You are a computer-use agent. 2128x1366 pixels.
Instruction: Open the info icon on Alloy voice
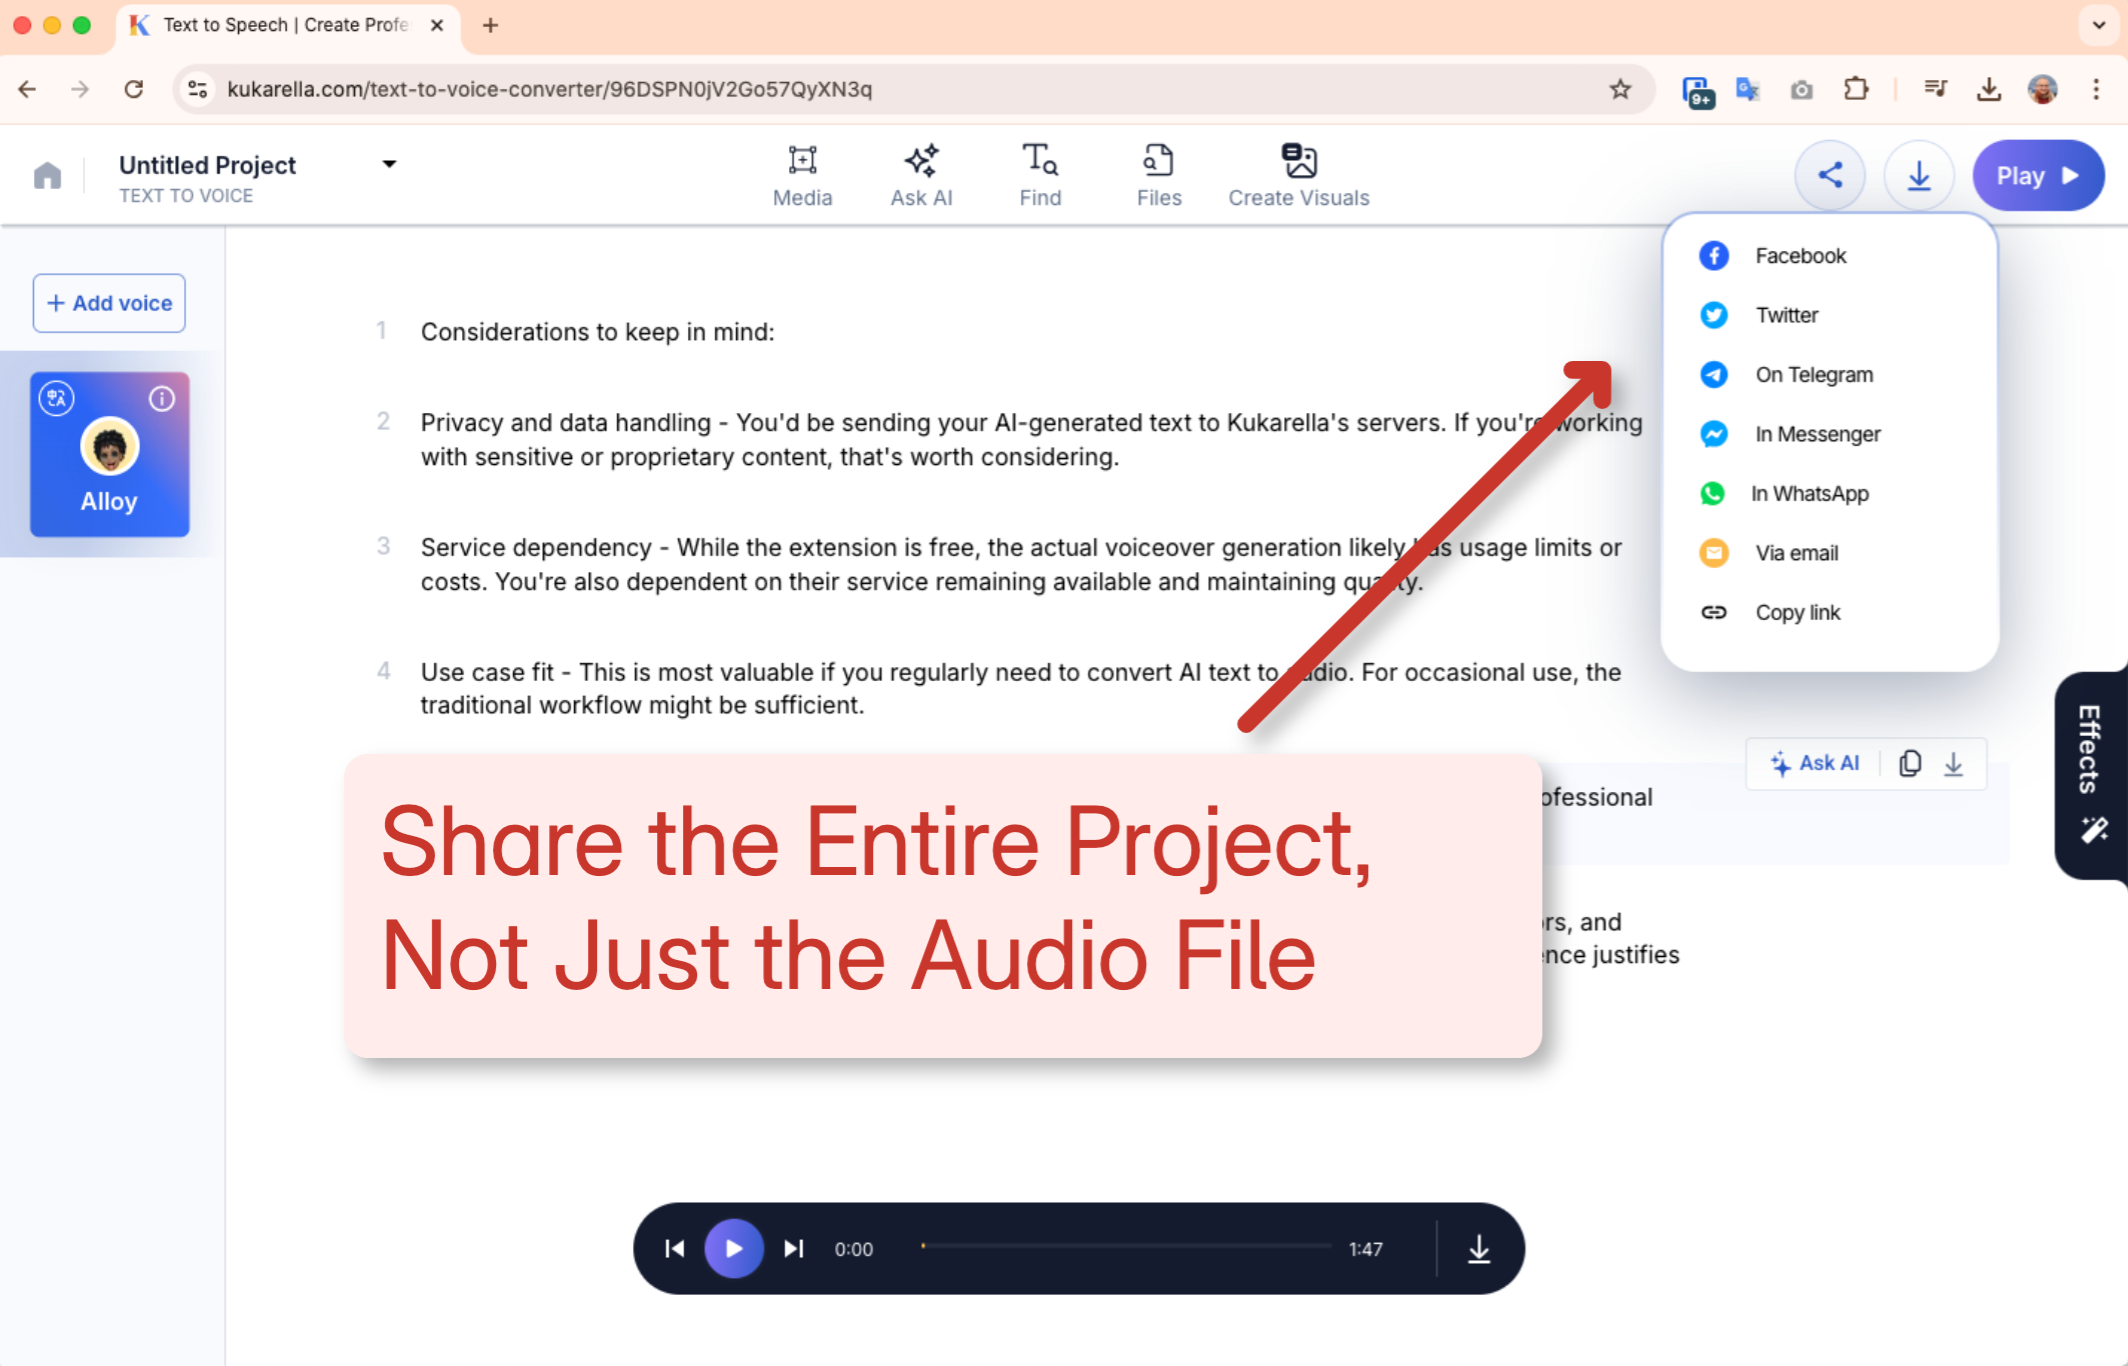point(162,398)
